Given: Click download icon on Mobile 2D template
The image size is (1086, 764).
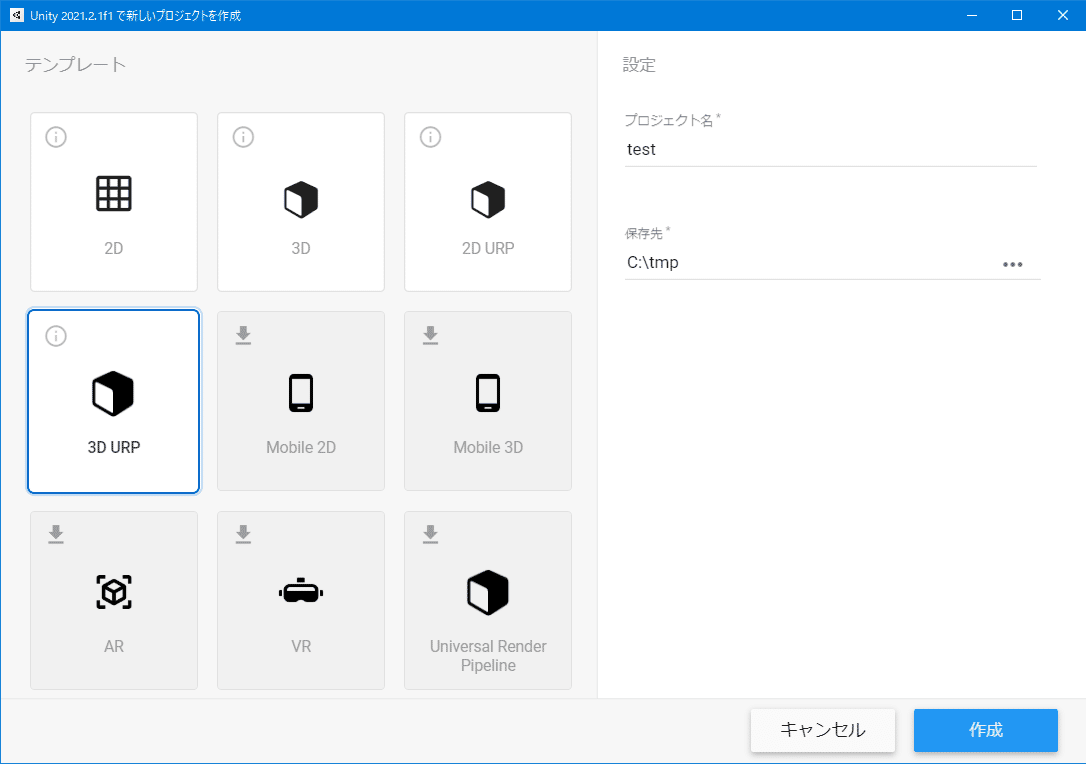Looking at the screenshot, I should coord(243,335).
